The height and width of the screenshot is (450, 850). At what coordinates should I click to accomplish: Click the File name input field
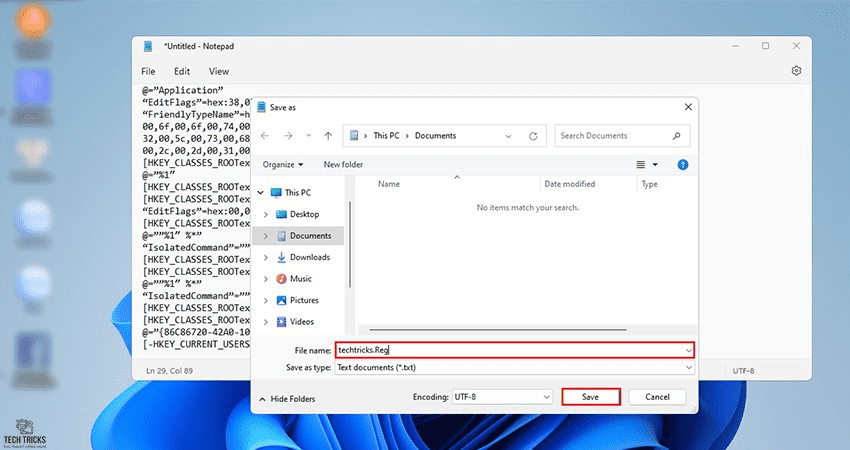514,350
